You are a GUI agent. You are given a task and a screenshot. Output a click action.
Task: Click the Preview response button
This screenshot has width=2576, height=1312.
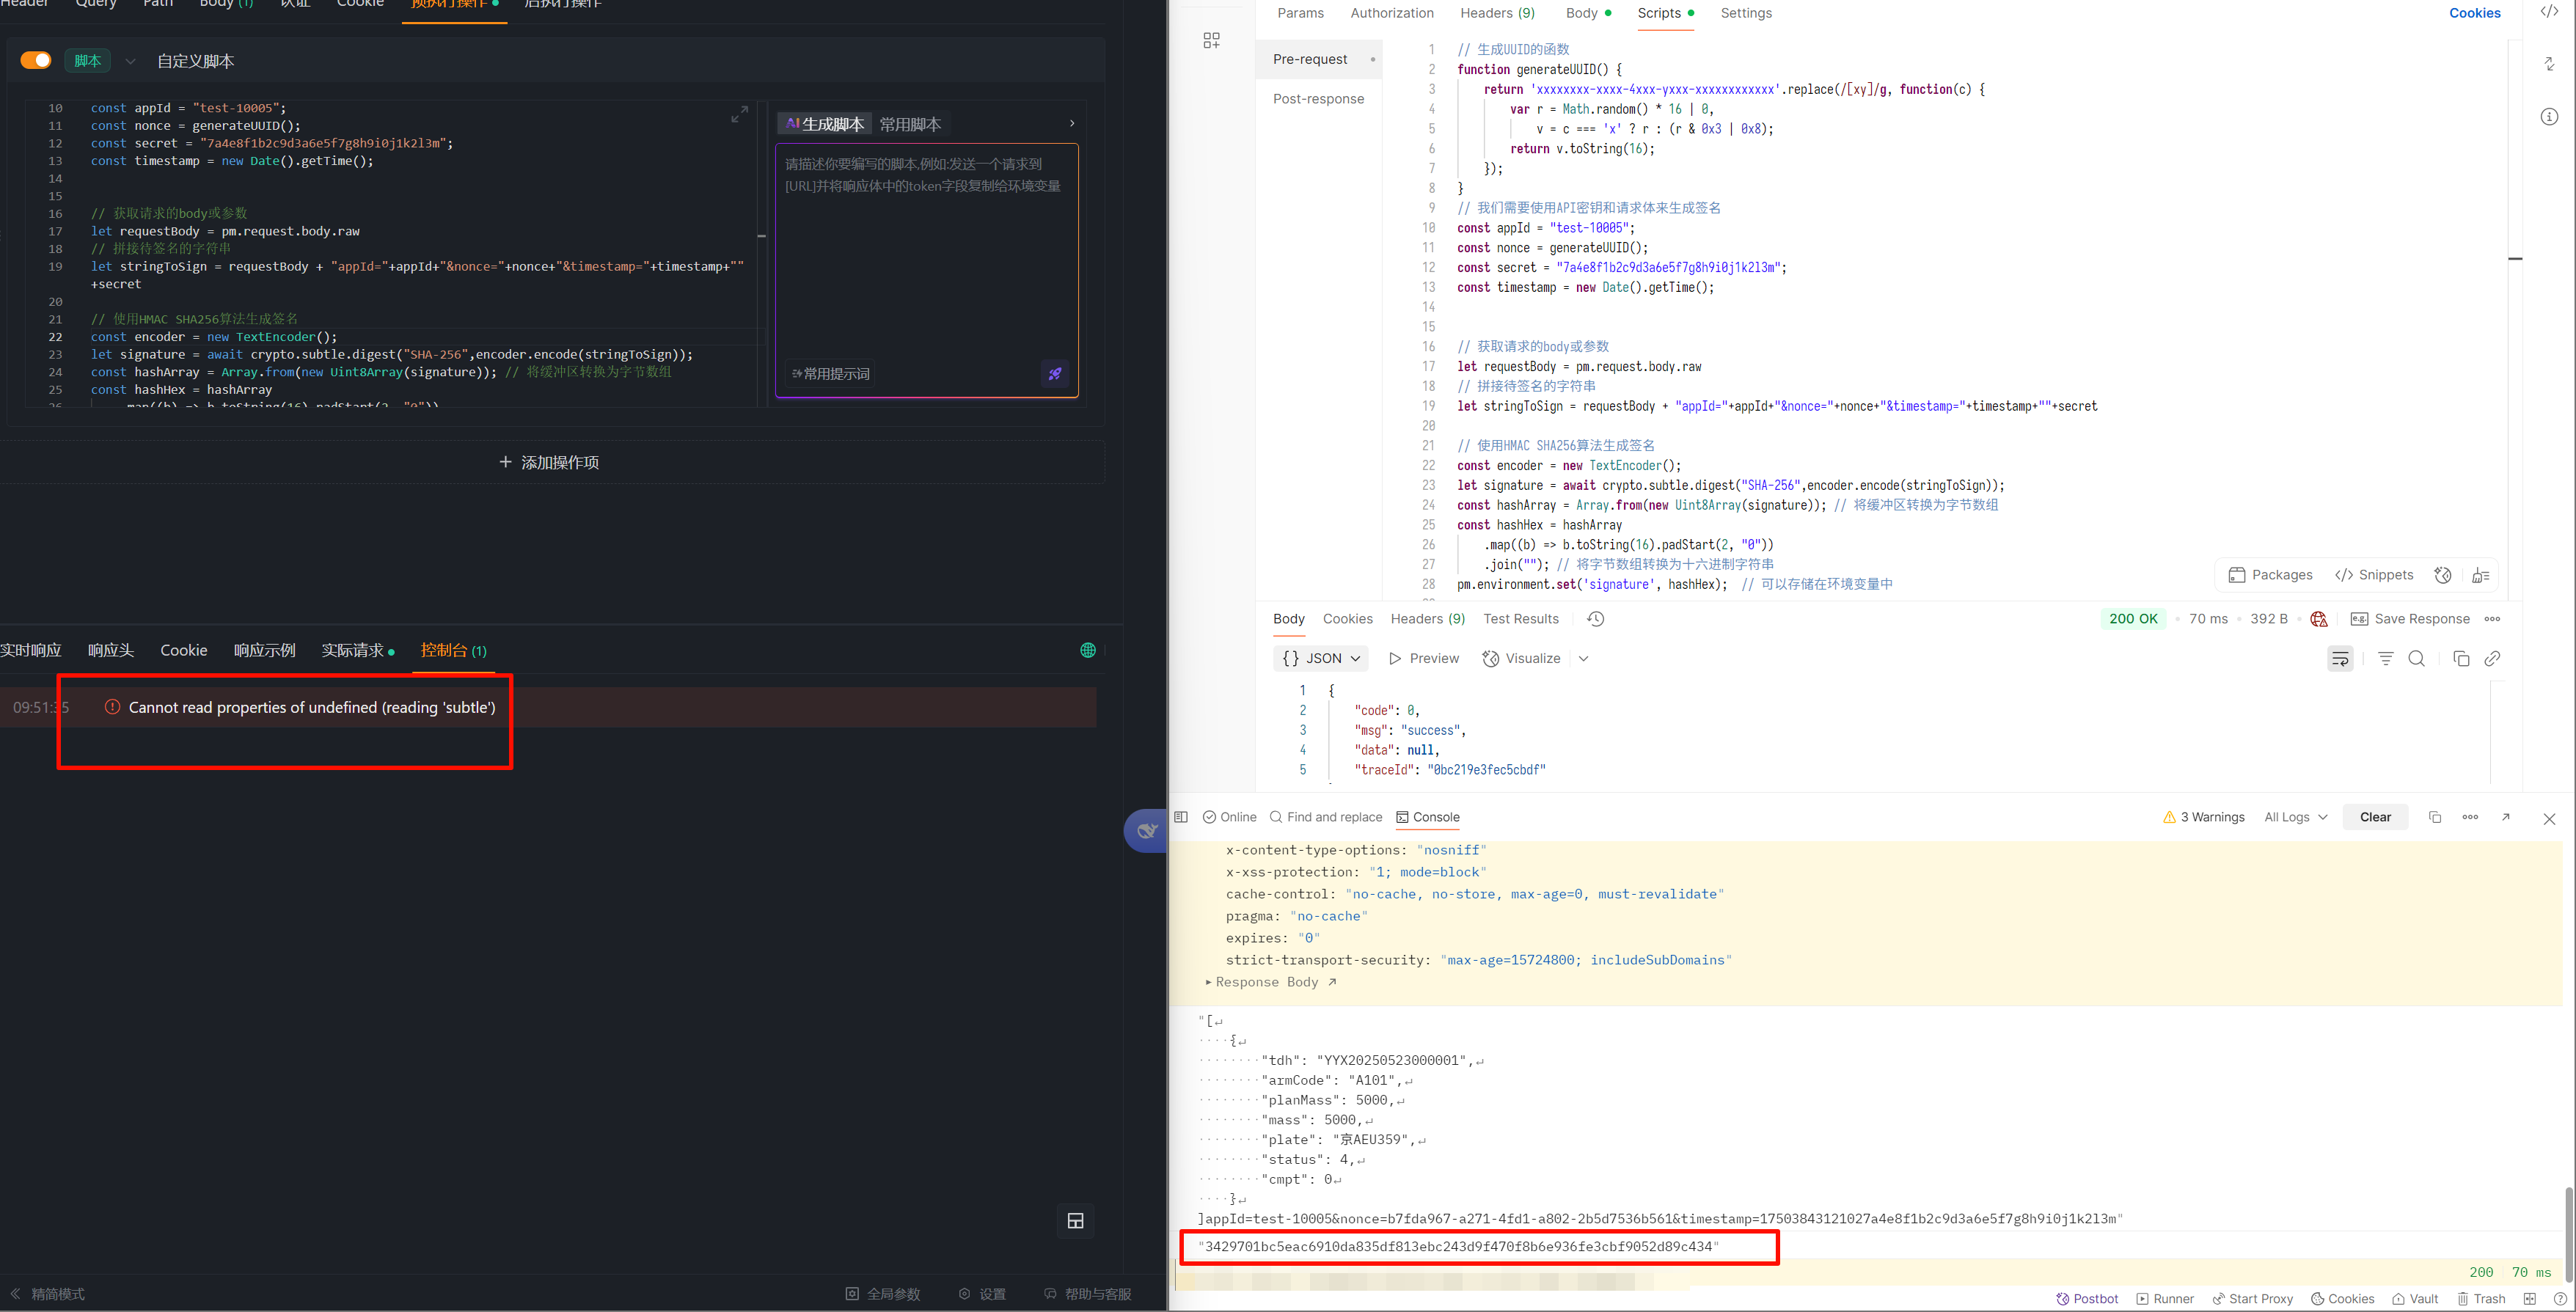tap(1423, 658)
